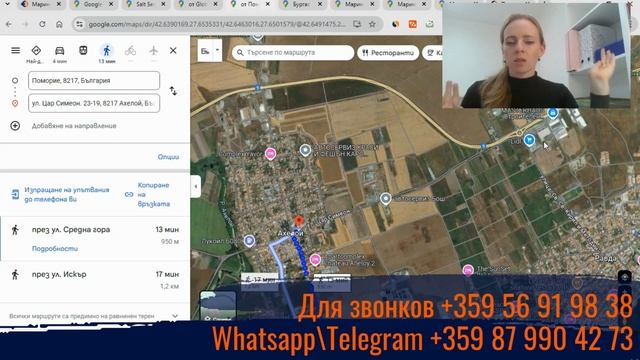This screenshot has height=360, width=640.
Task: Go forward in browser
Action: coord(25,24)
